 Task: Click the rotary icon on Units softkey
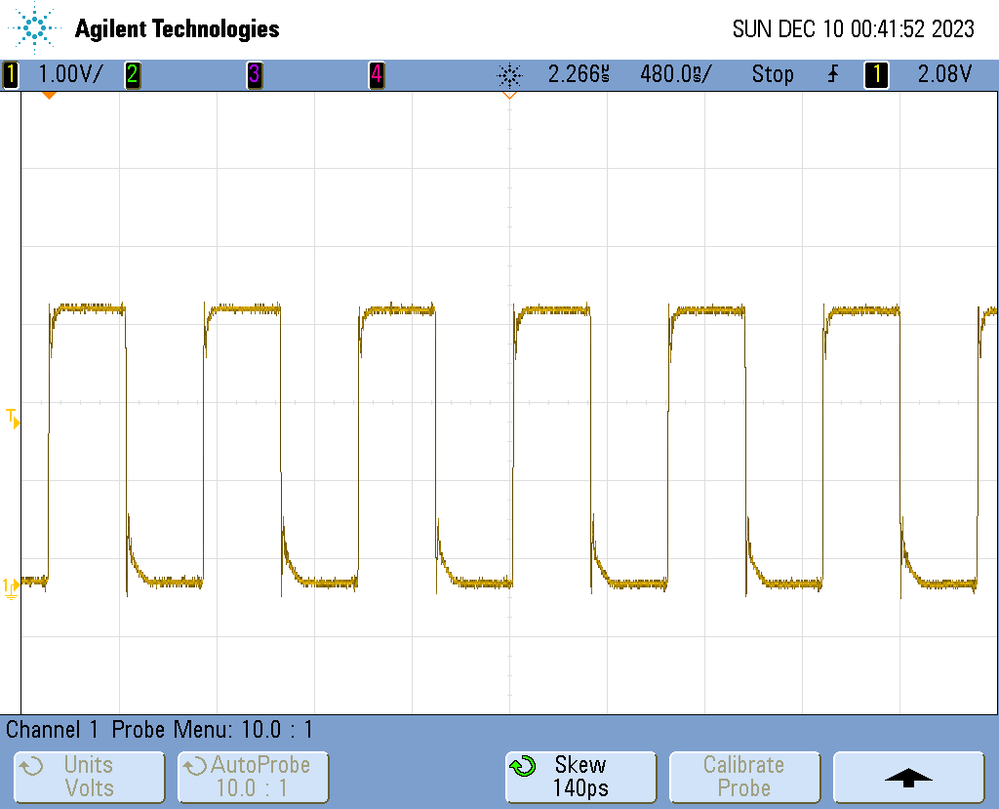(31, 766)
